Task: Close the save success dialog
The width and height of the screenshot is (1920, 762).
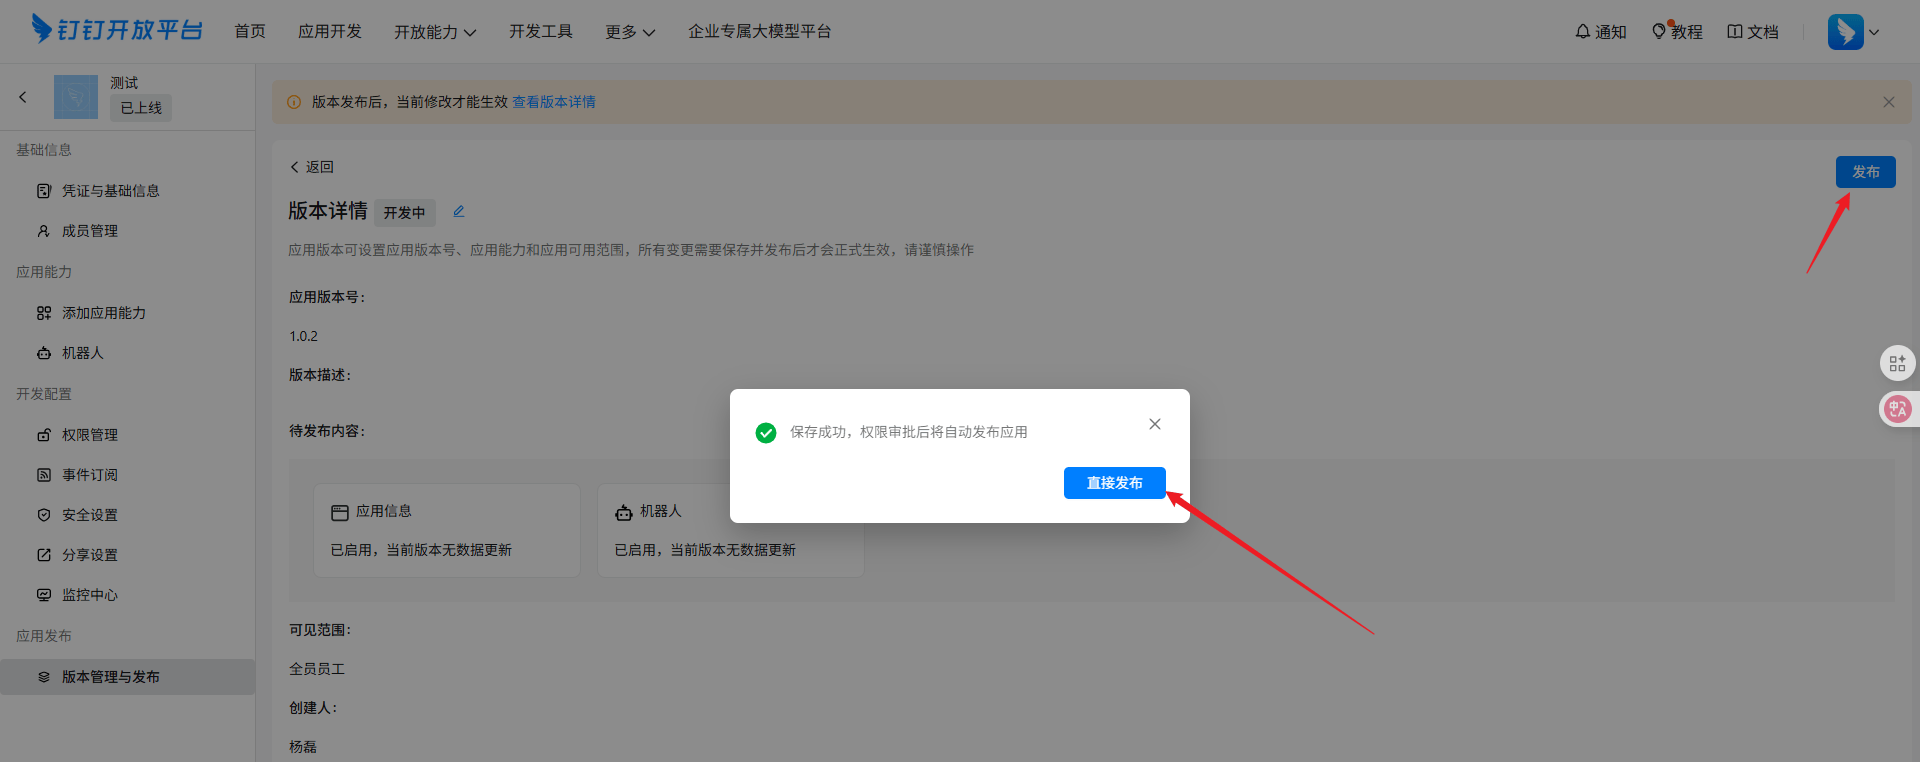Action: (x=1155, y=424)
